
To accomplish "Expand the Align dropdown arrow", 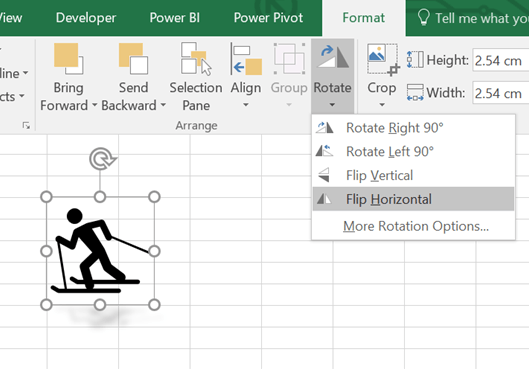I will pyautogui.click(x=246, y=105).
